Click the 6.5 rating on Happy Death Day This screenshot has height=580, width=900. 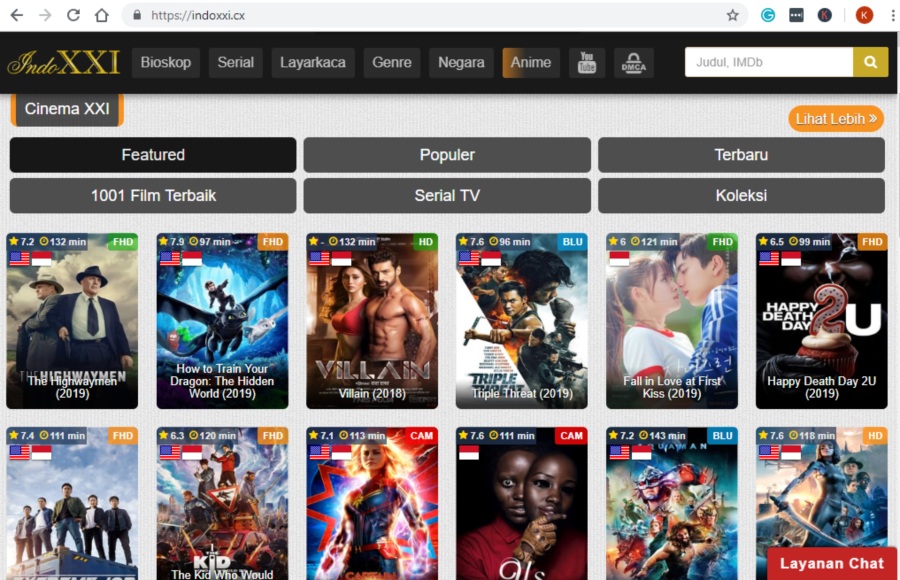[x=771, y=242]
